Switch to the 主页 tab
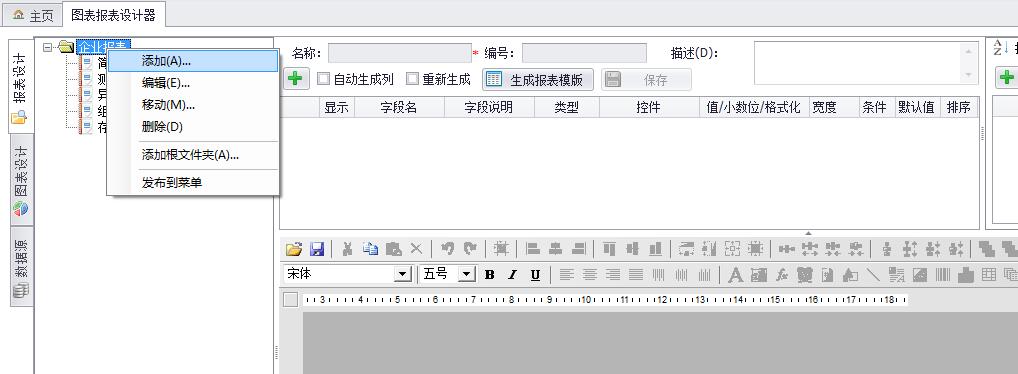The height and width of the screenshot is (374, 1018). point(32,16)
